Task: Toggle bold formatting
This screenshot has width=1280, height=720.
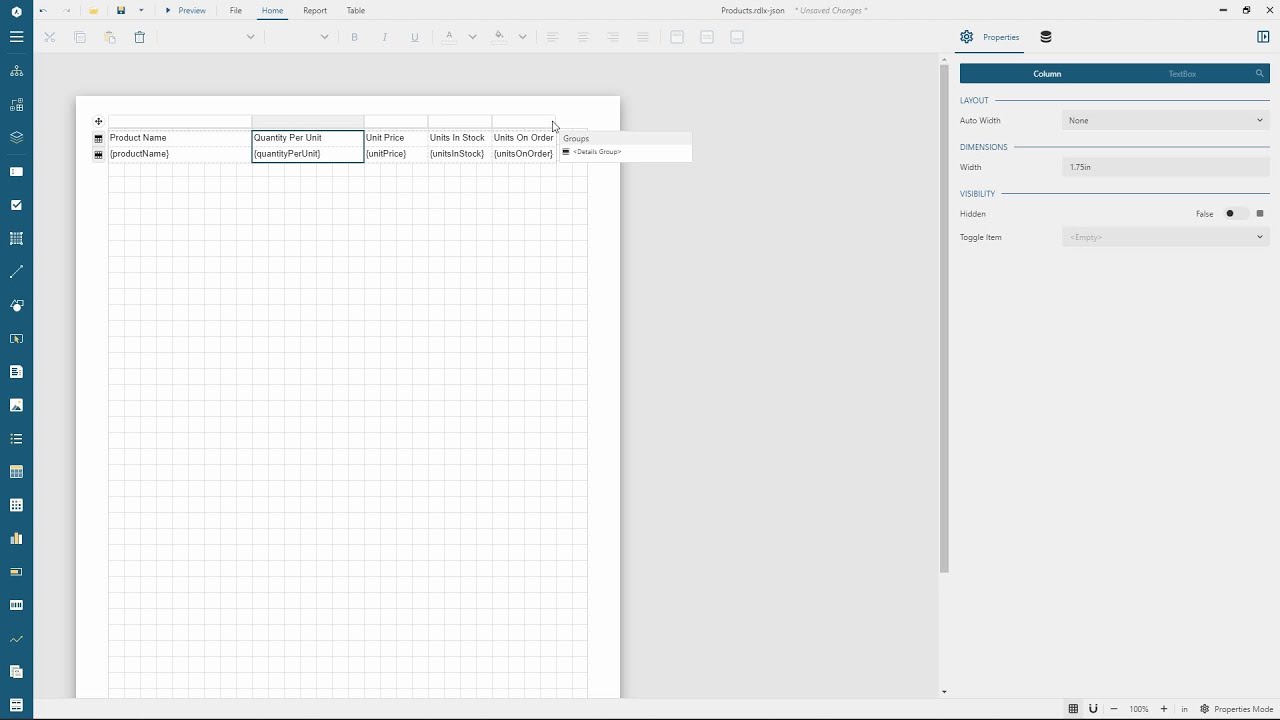Action: tap(354, 37)
